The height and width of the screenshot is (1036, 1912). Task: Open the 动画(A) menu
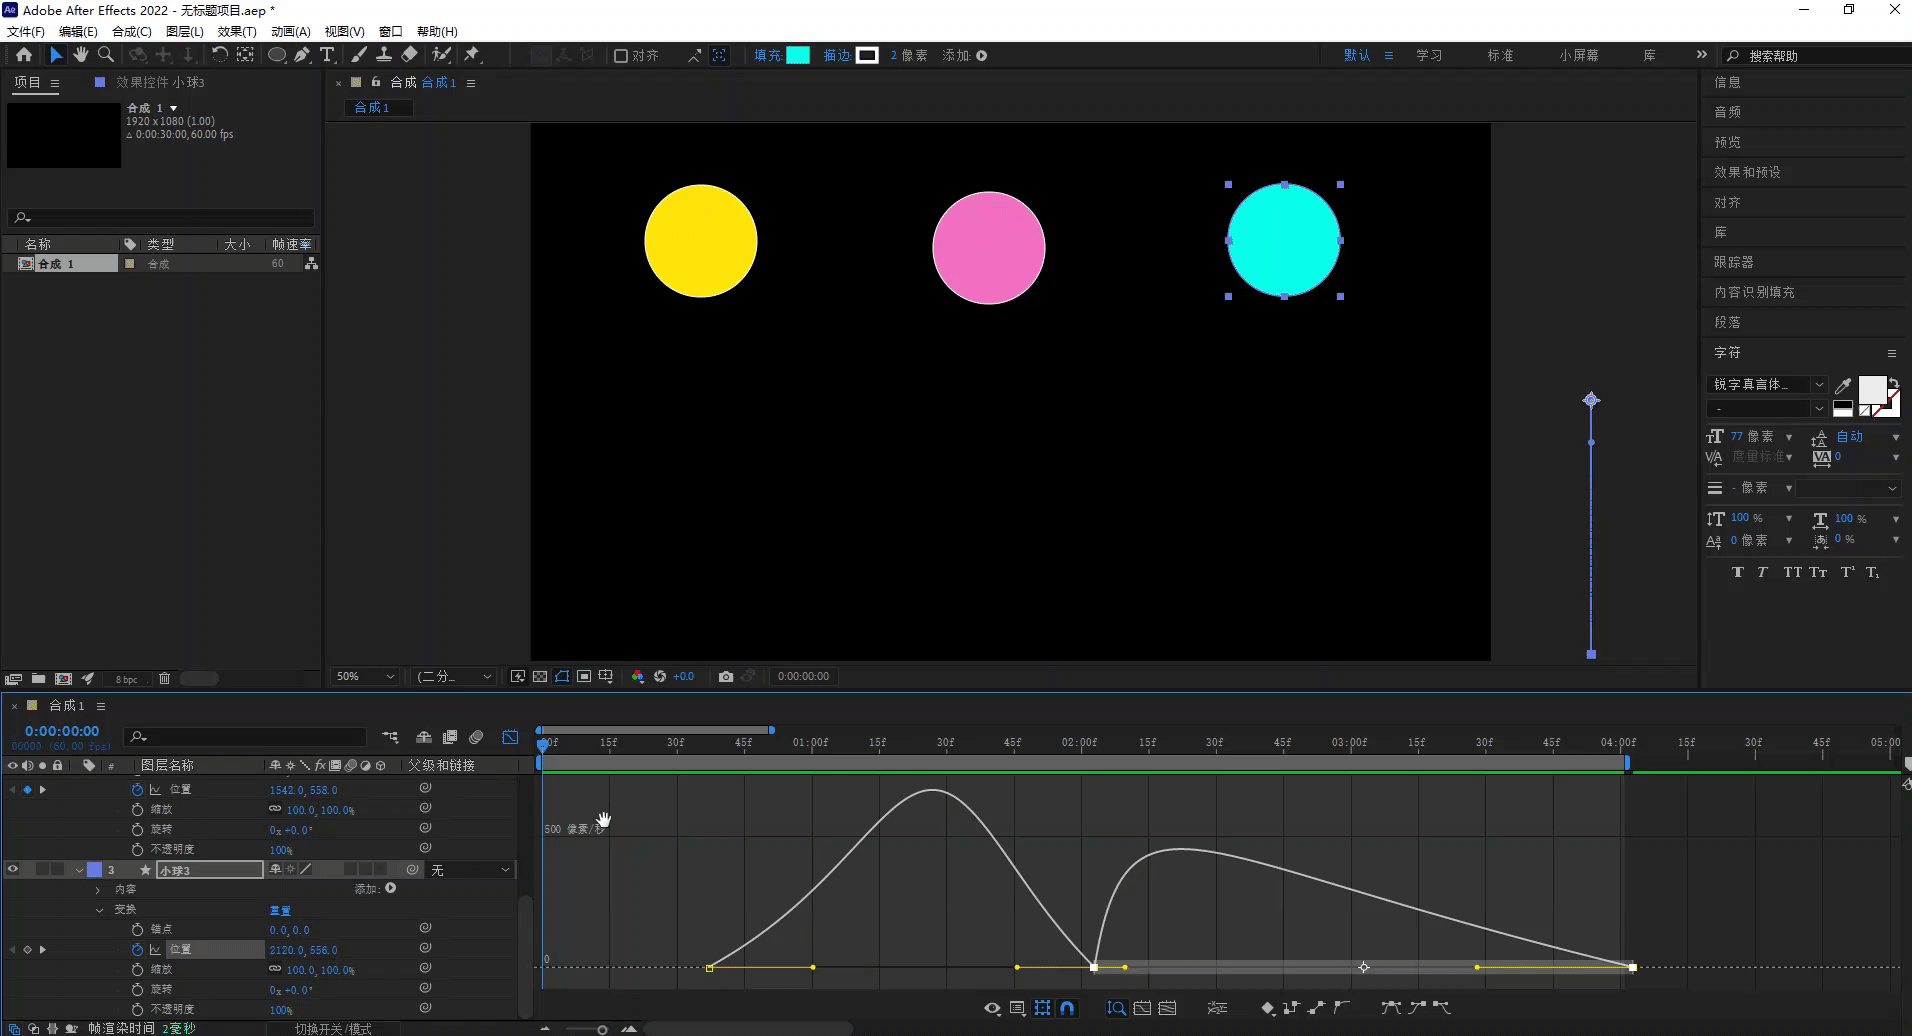[x=291, y=32]
